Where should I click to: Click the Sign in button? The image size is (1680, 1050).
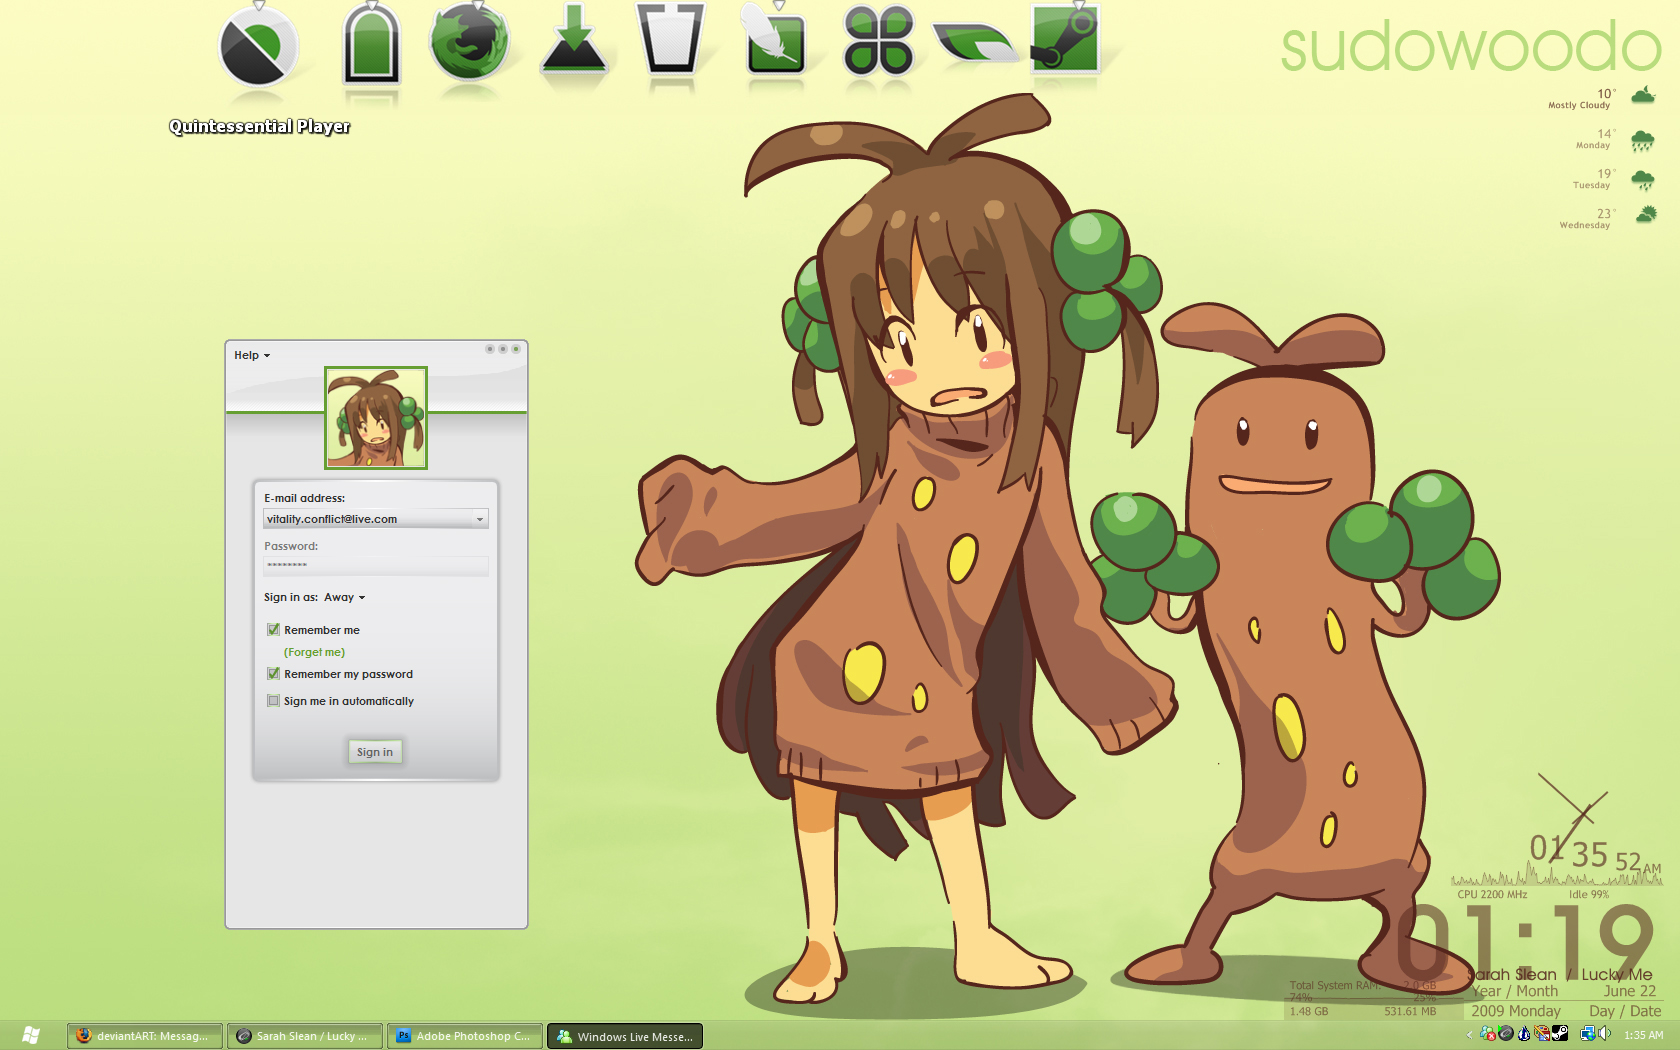coord(375,752)
